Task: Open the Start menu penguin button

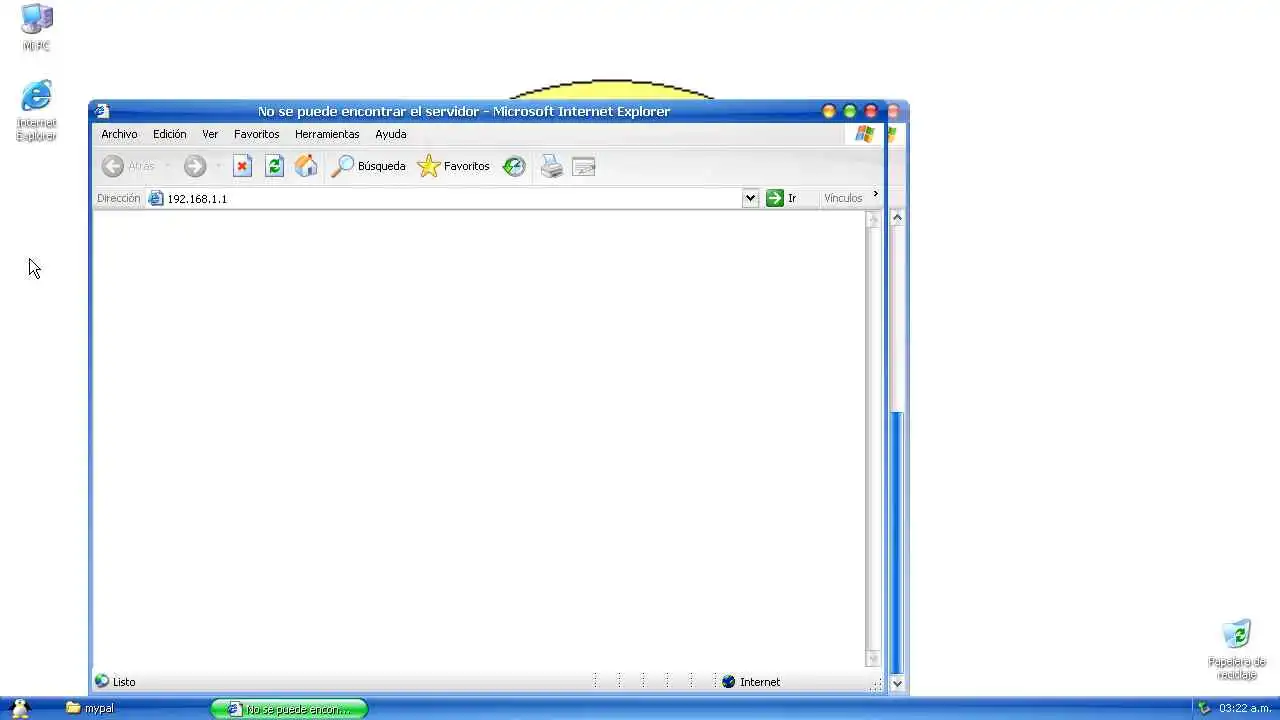Action: (20, 708)
